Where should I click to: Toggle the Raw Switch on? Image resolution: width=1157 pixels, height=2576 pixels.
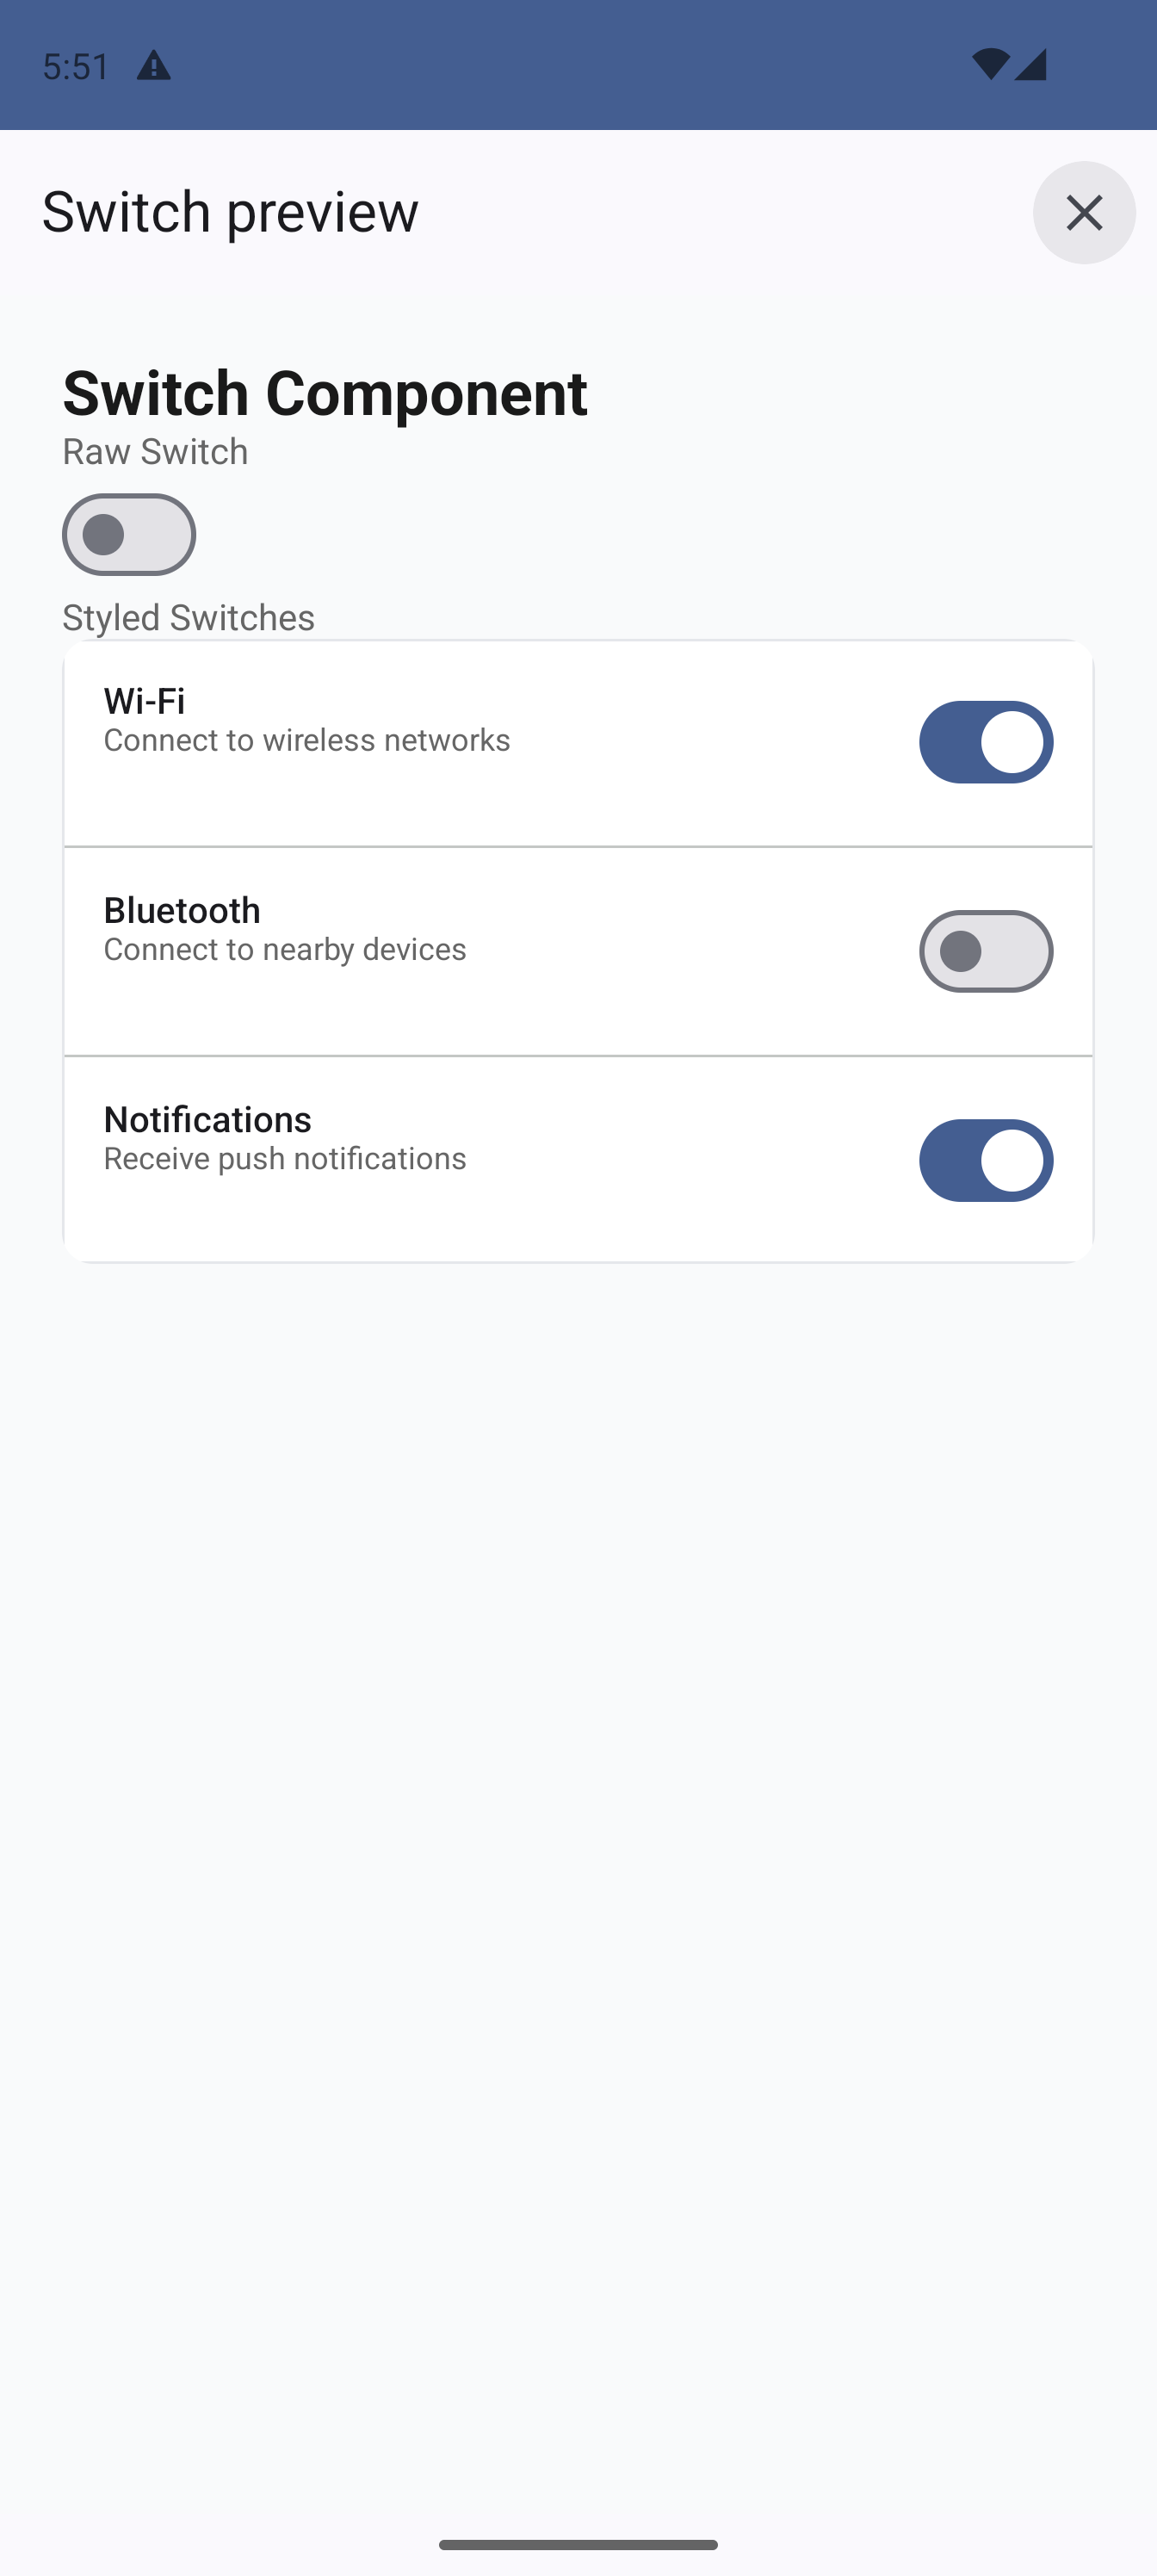pyautogui.click(x=129, y=535)
